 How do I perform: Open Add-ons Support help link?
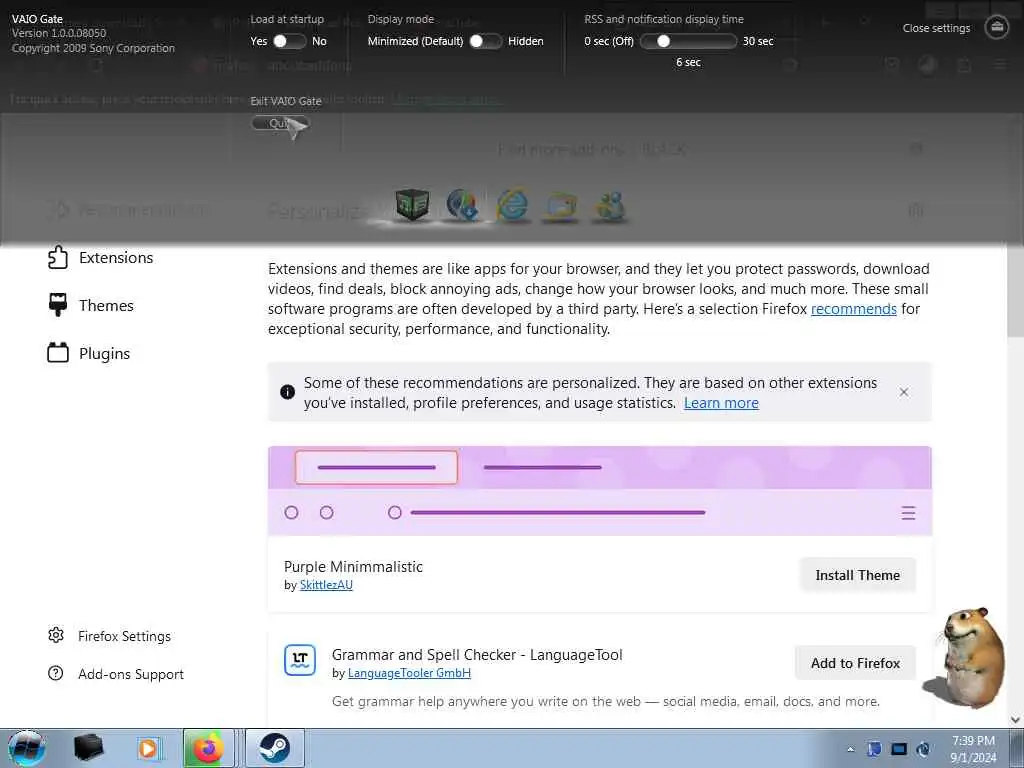pyautogui.click(x=116, y=674)
